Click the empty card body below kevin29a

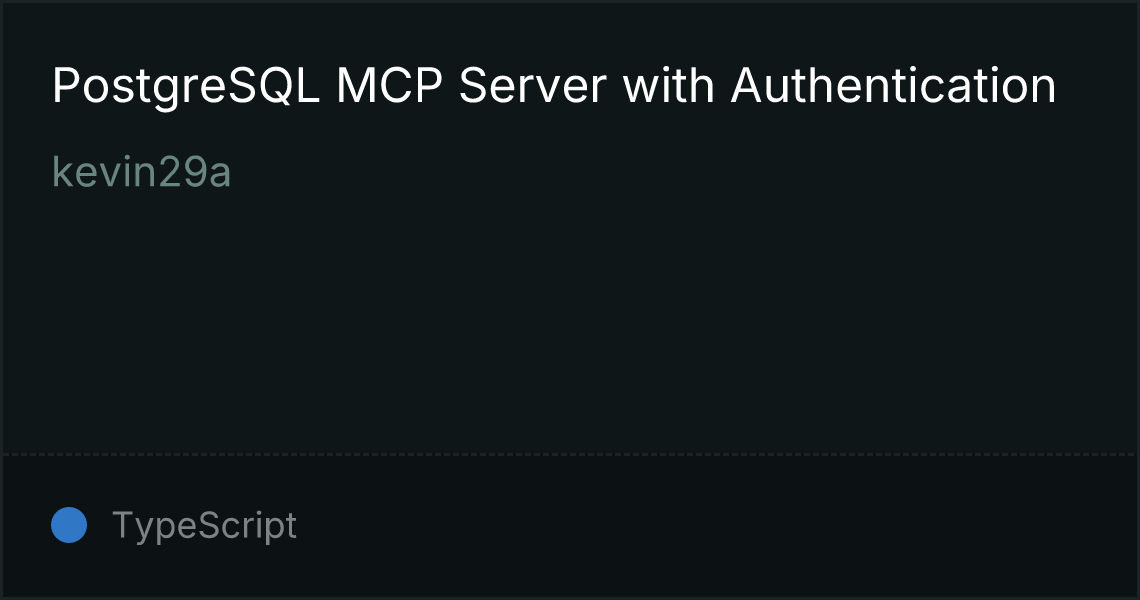[570, 320]
